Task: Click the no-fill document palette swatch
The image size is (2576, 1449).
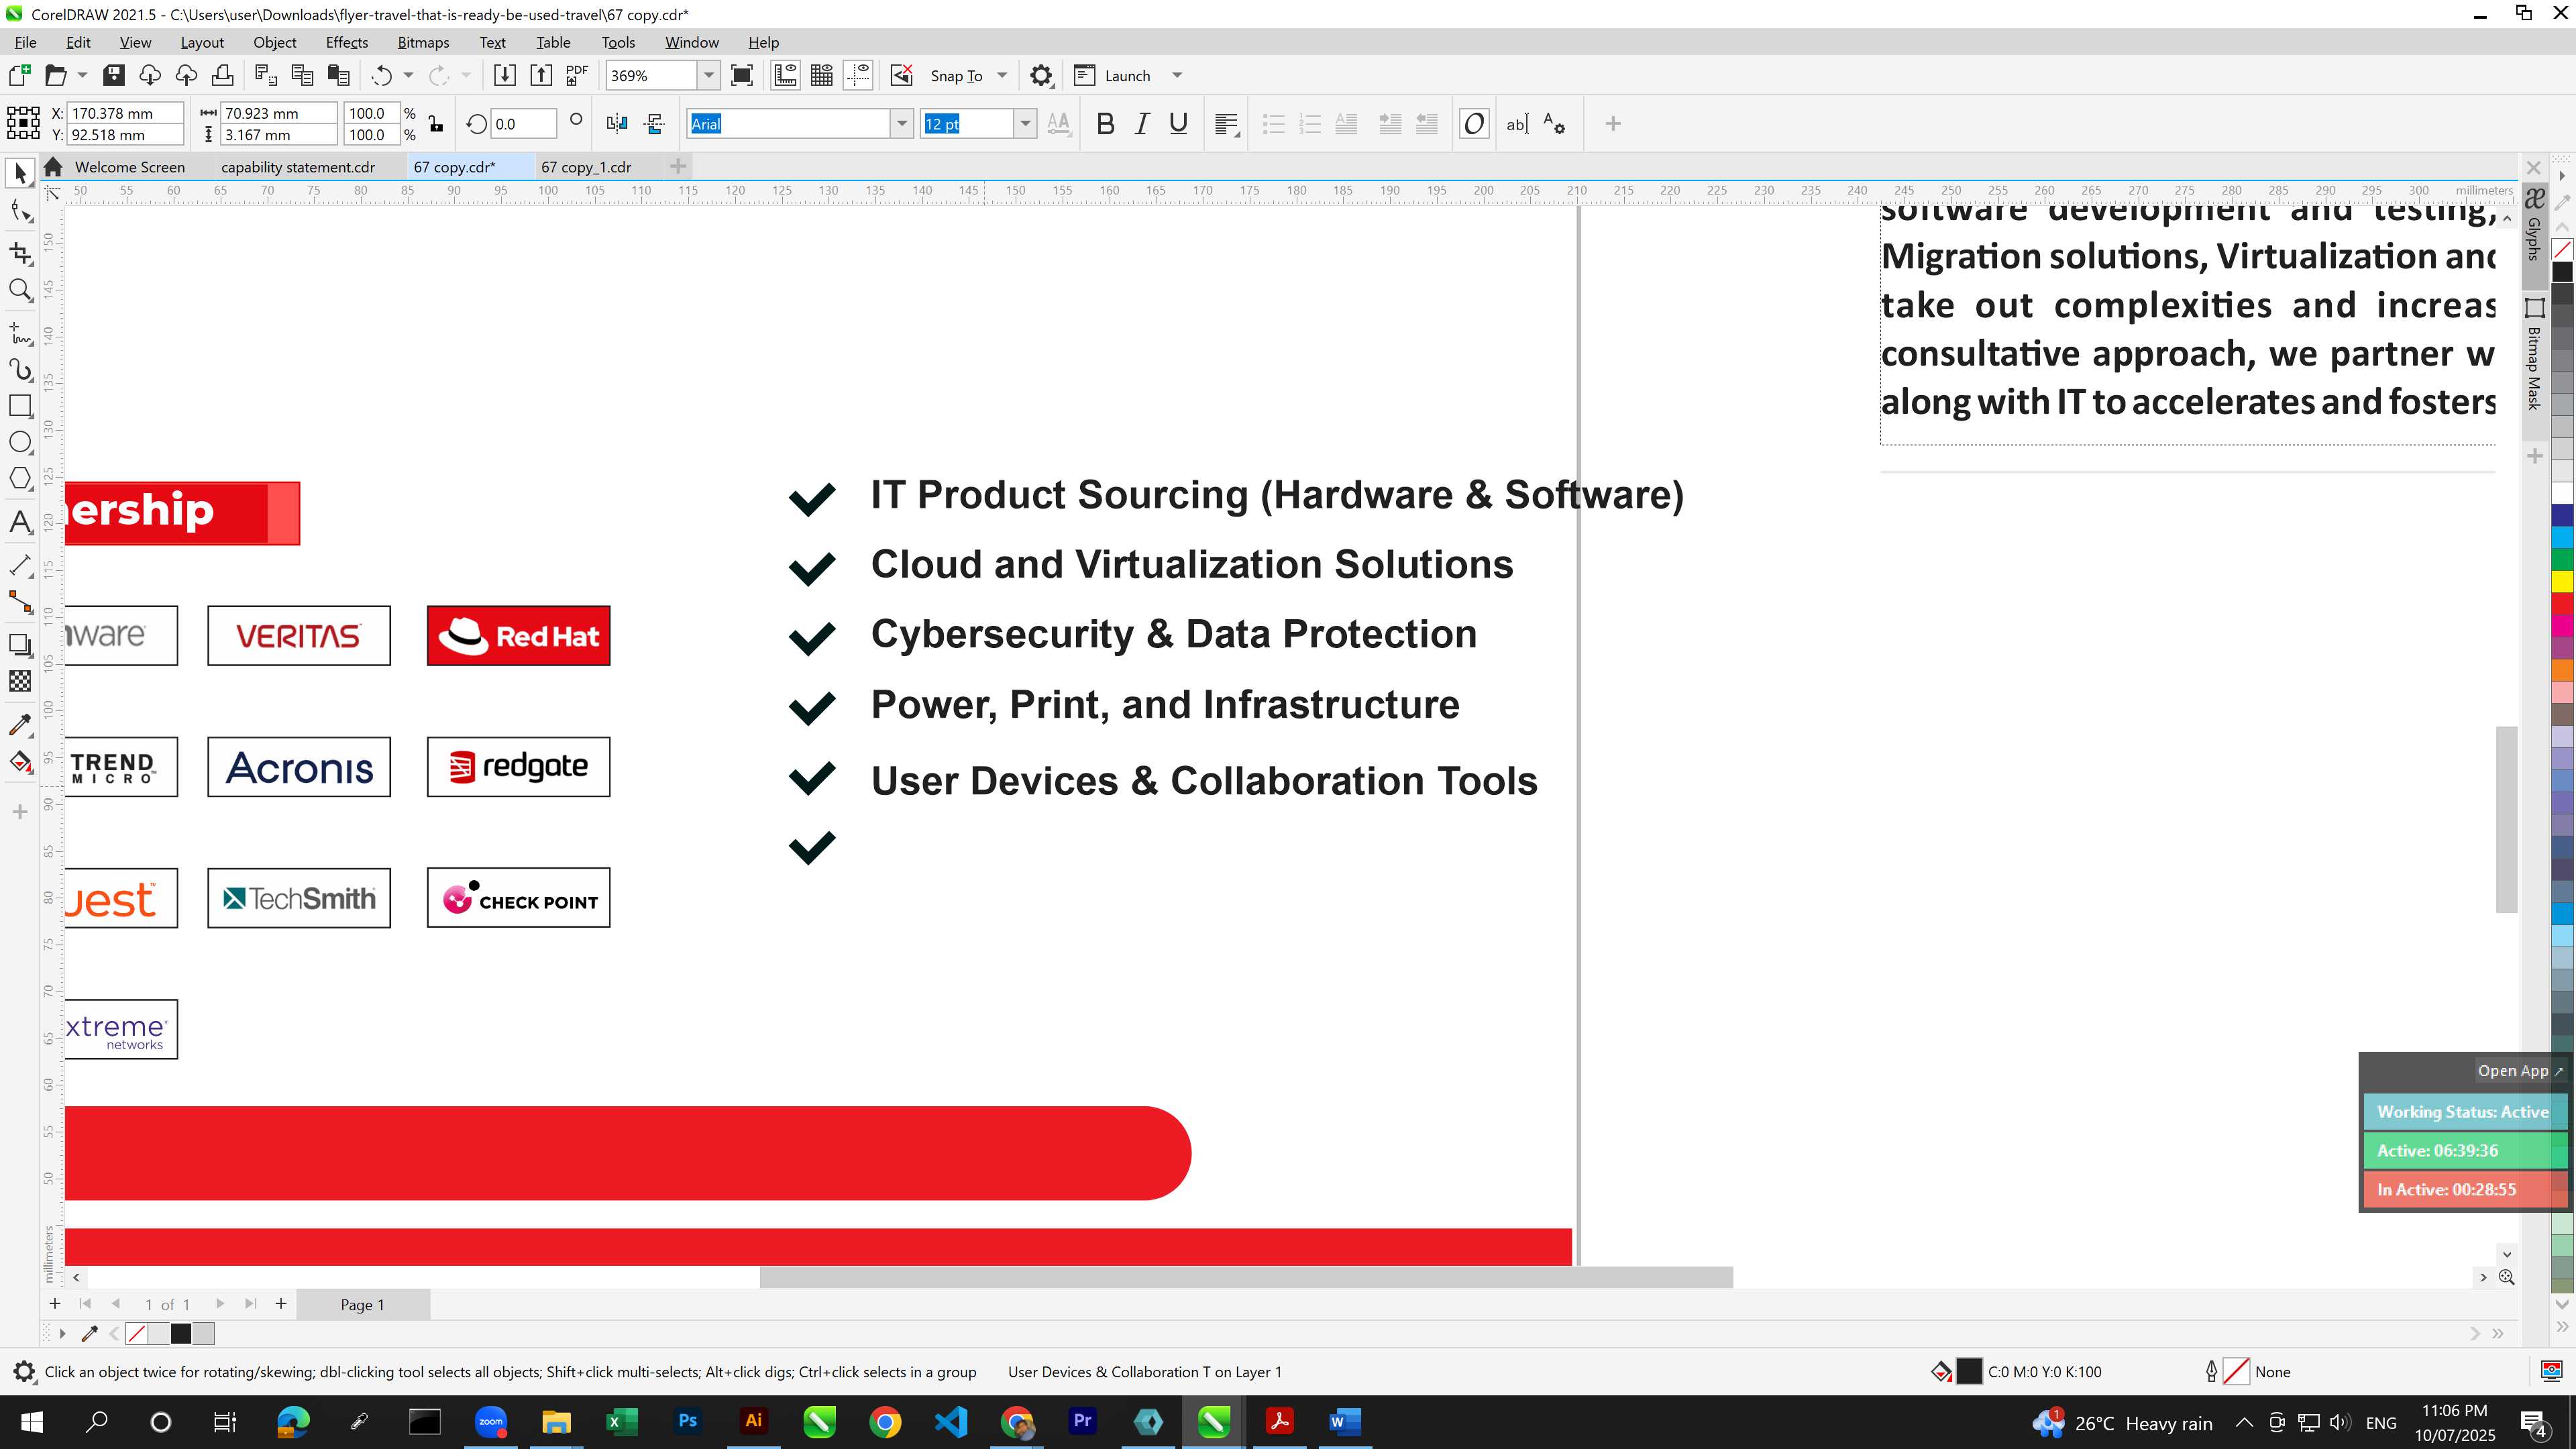Action: (x=137, y=1333)
